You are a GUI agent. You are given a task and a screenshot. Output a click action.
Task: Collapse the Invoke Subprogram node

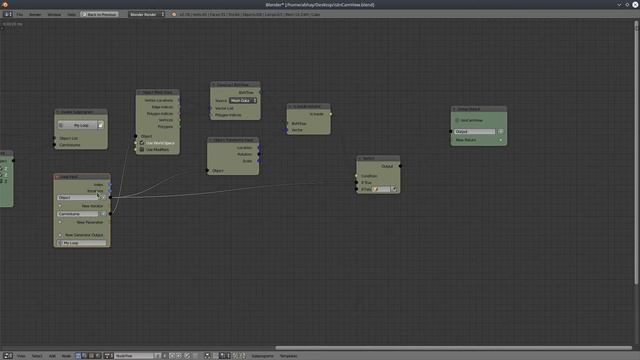click(x=58, y=112)
